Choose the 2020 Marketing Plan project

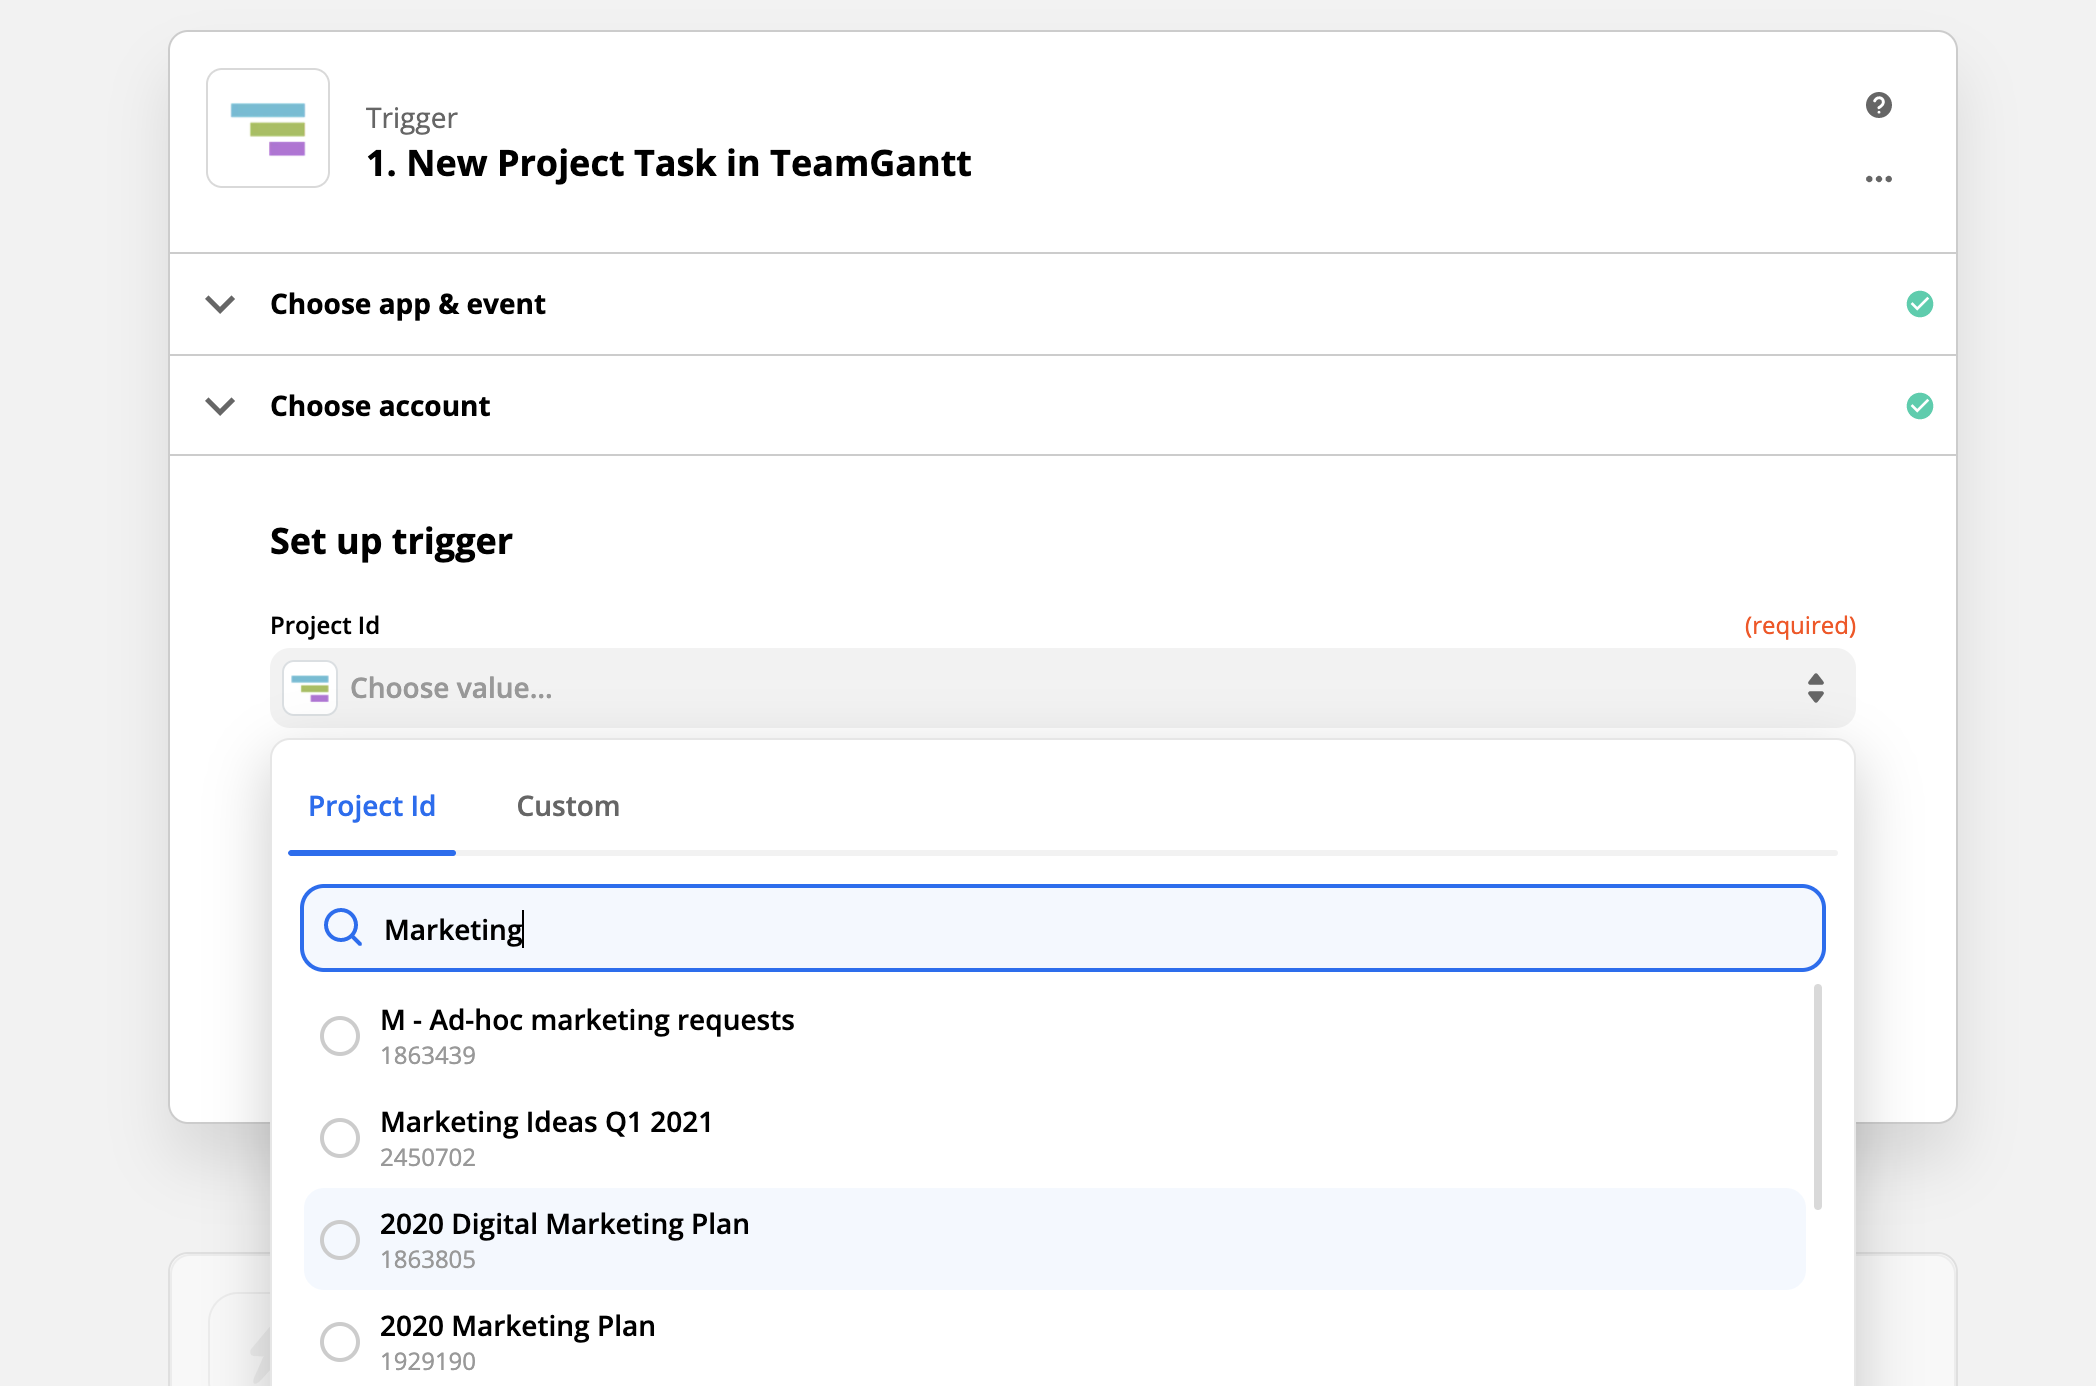pyautogui.click(x=517, y=1327)
